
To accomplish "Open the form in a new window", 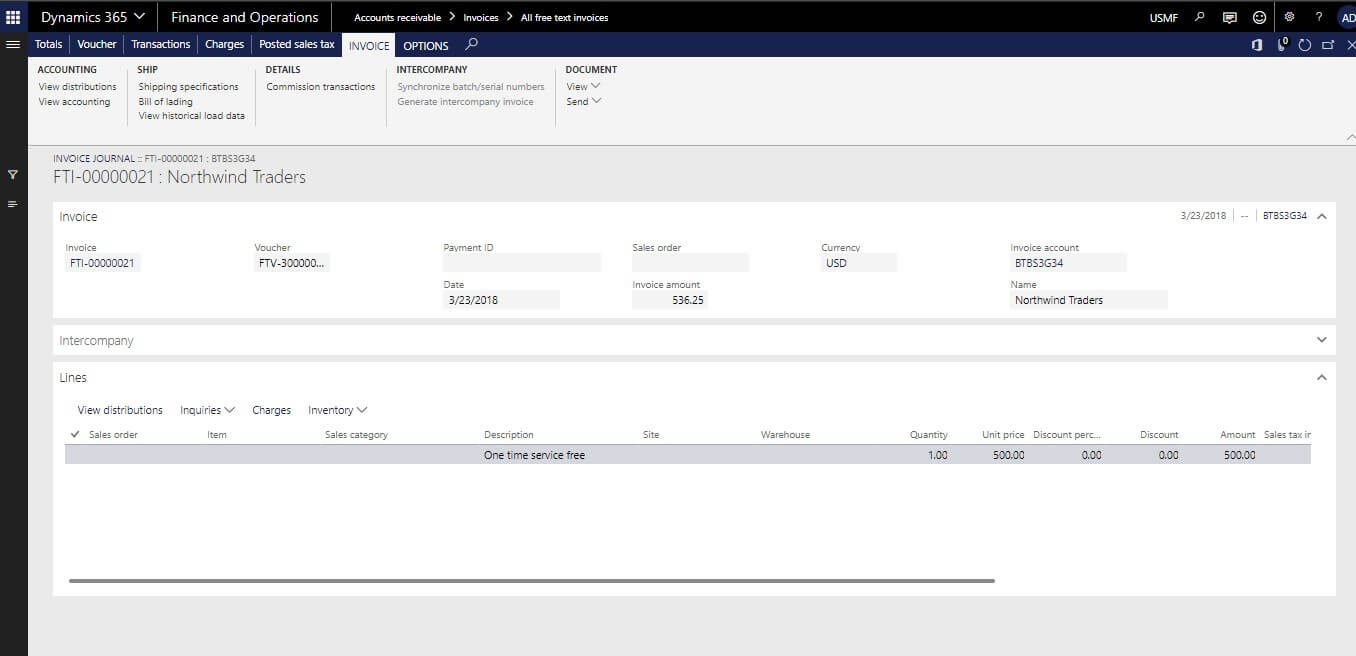I will pos(1328,45).
